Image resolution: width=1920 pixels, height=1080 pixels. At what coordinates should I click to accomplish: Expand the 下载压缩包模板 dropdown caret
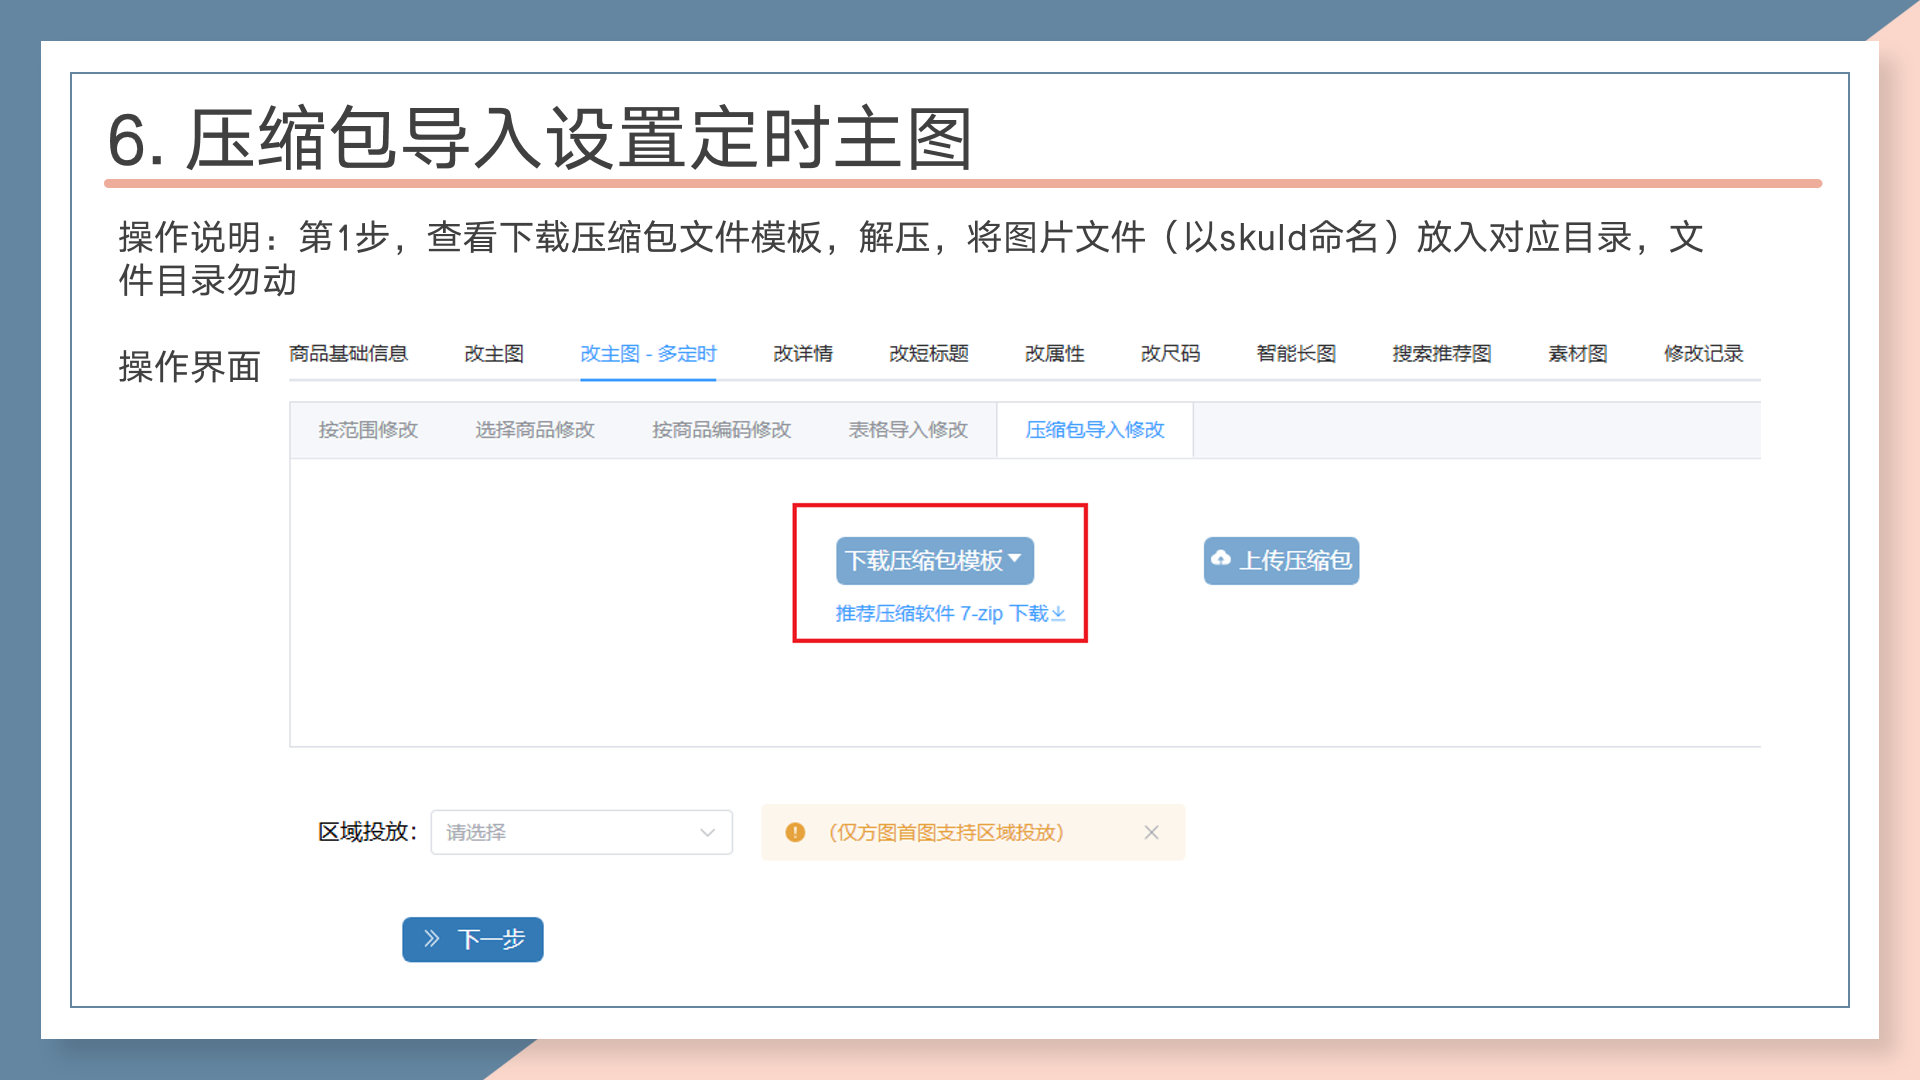click(x=1015, y=558)
